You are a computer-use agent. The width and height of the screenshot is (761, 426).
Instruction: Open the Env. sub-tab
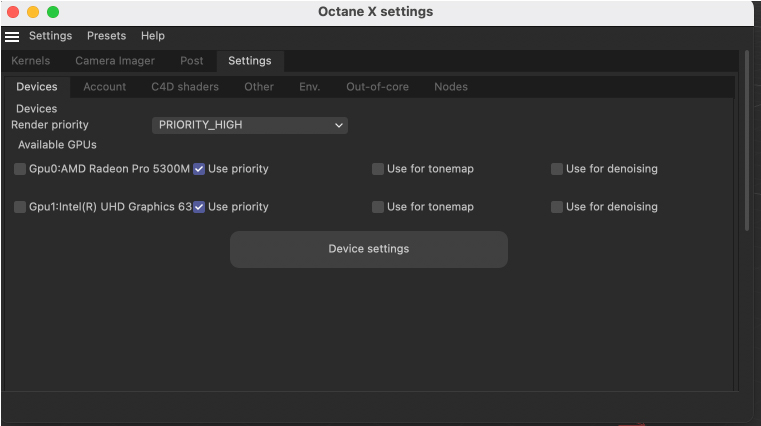coord(310,87)
